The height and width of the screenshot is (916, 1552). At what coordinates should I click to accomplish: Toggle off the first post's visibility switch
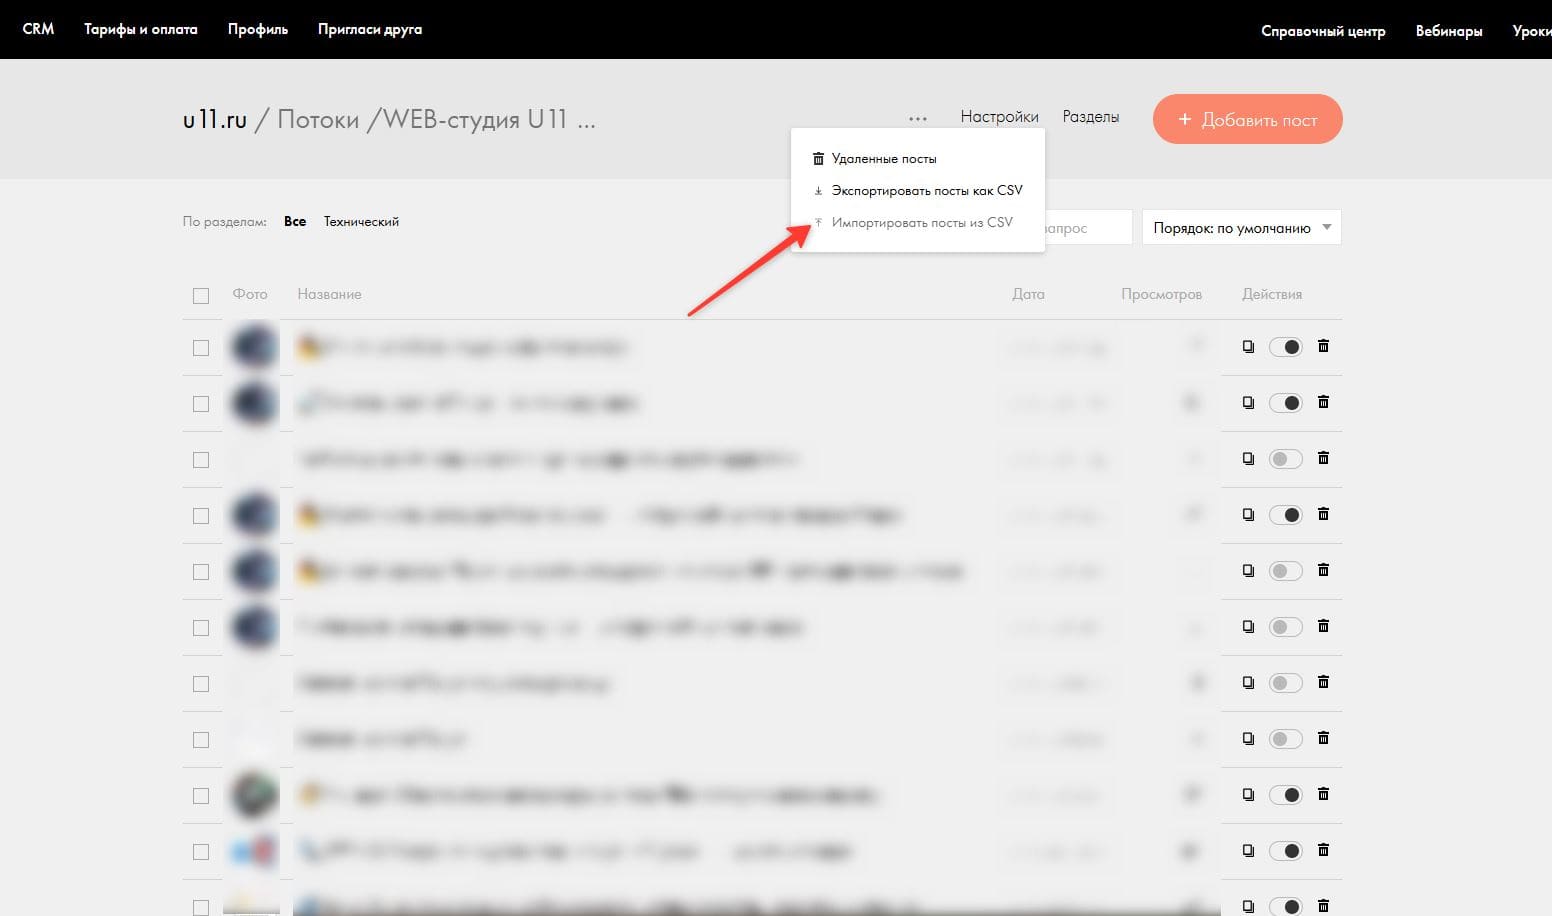coord(1286,347)
